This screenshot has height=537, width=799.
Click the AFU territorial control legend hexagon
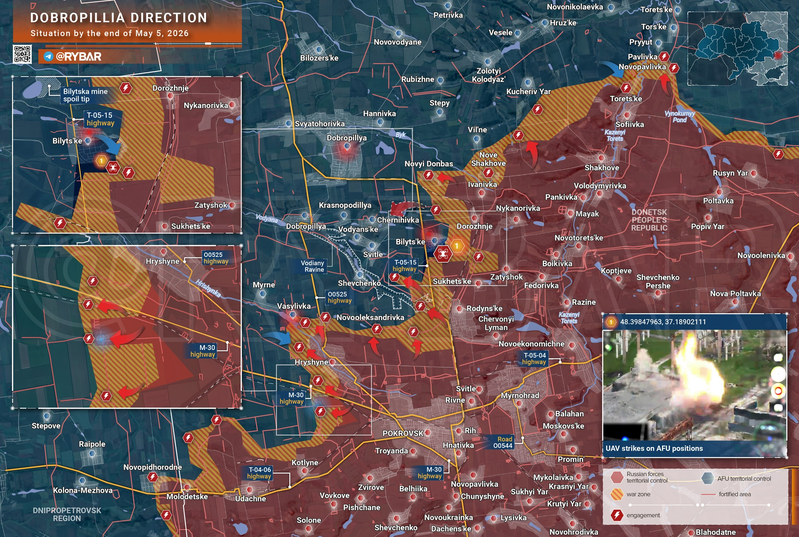(707, 478)
